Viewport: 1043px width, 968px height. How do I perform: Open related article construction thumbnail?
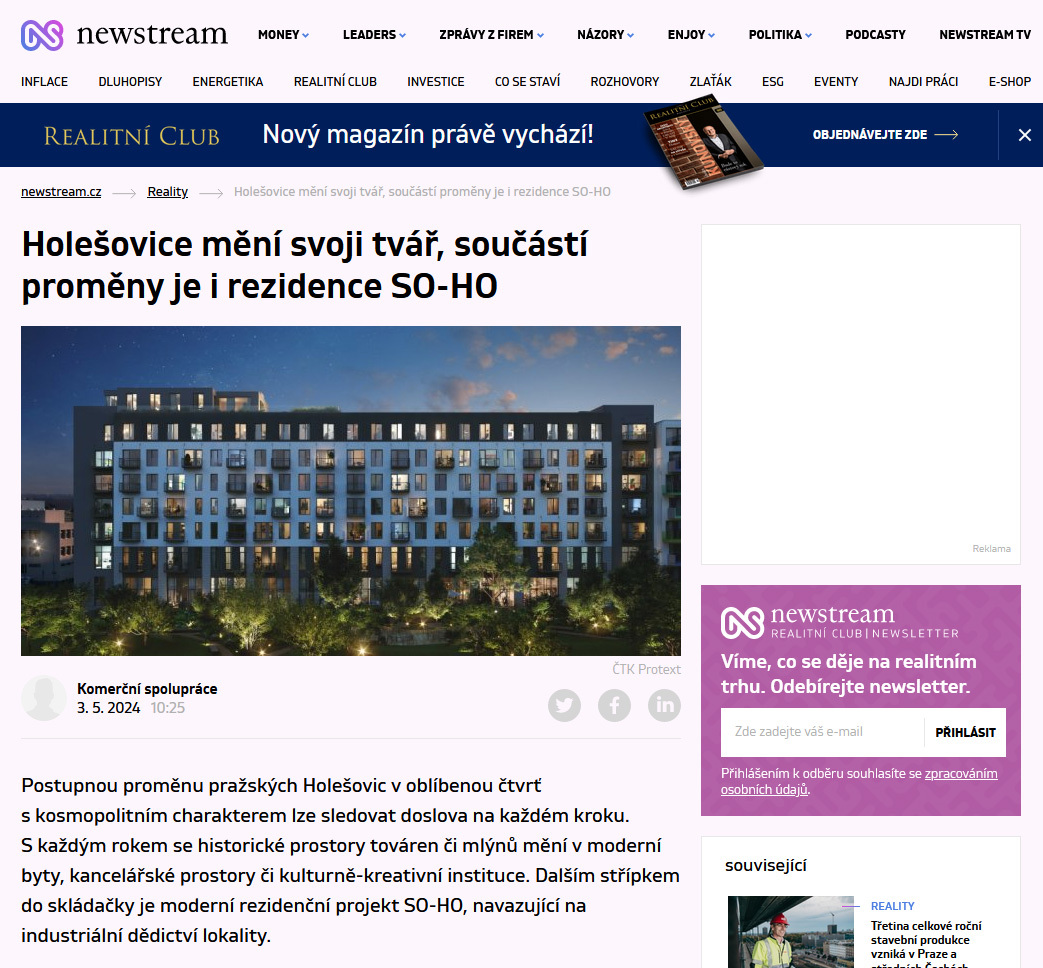coord(791,932)
